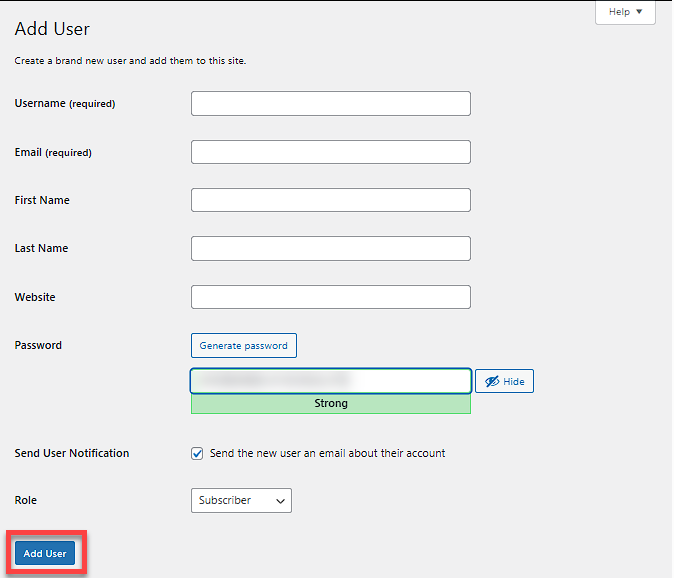Image resolution: width=674 pixels, height=578 pixels.
Task: Open the Help dropdown tab
Action: click(625, 12)
